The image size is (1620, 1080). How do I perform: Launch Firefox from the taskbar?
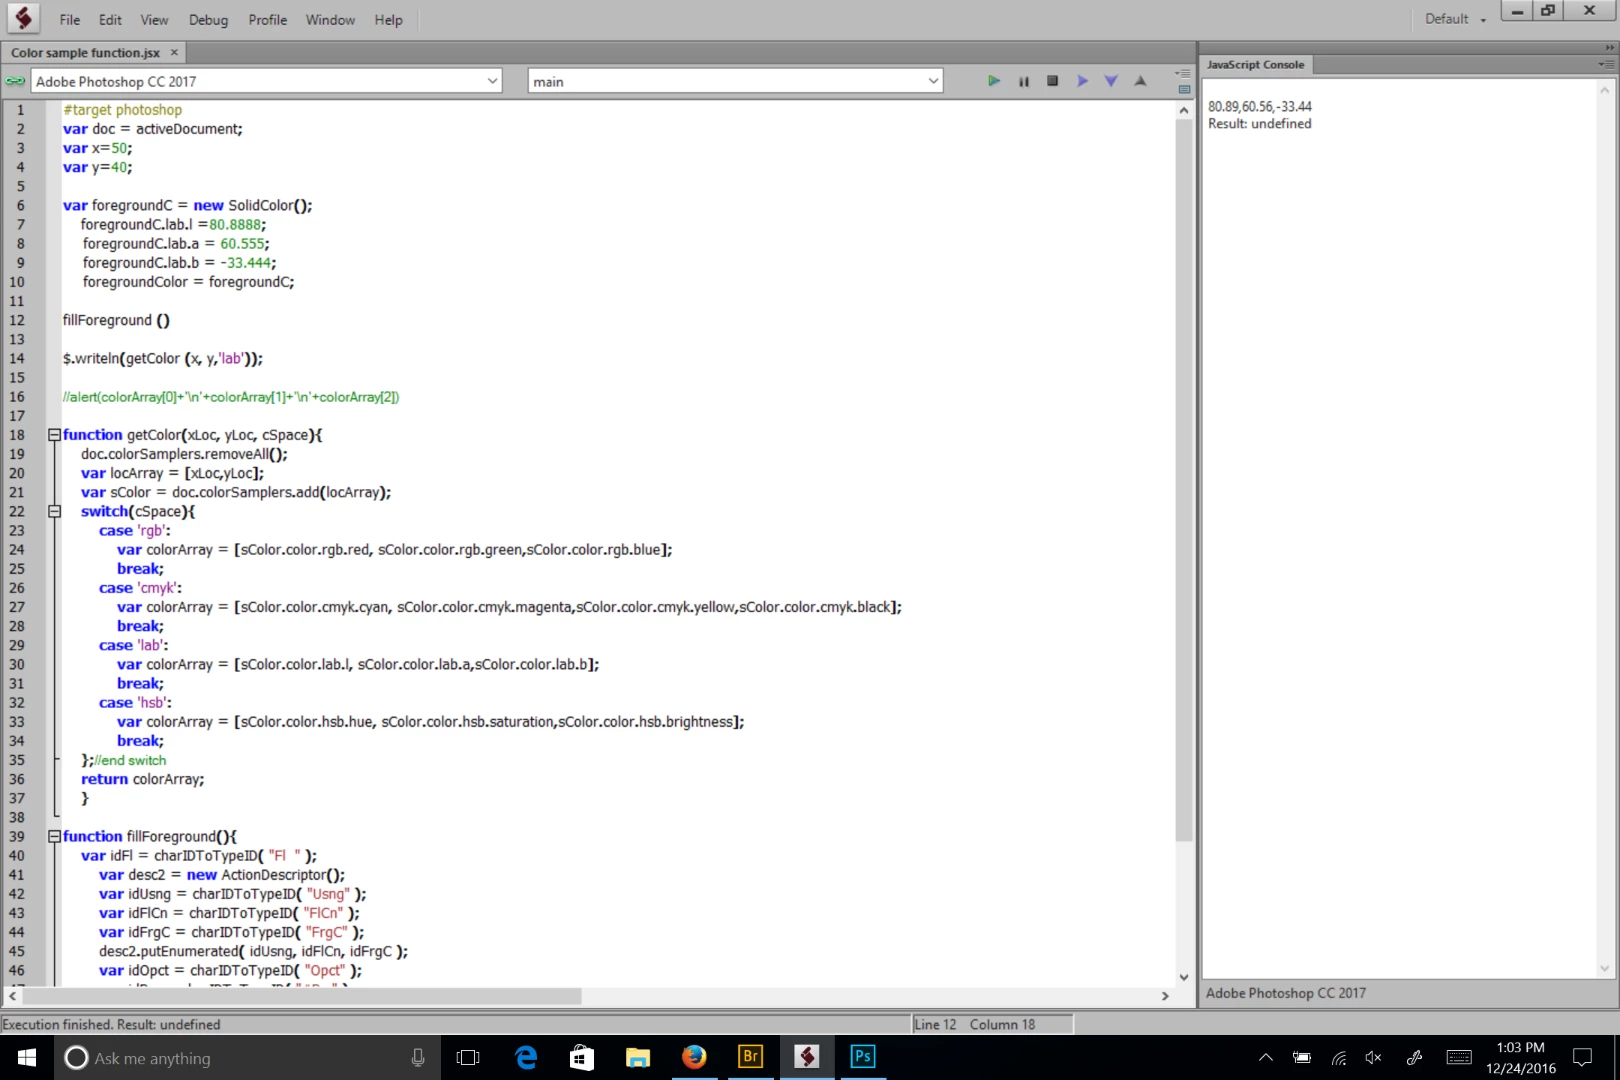[x=694, y=1057]
